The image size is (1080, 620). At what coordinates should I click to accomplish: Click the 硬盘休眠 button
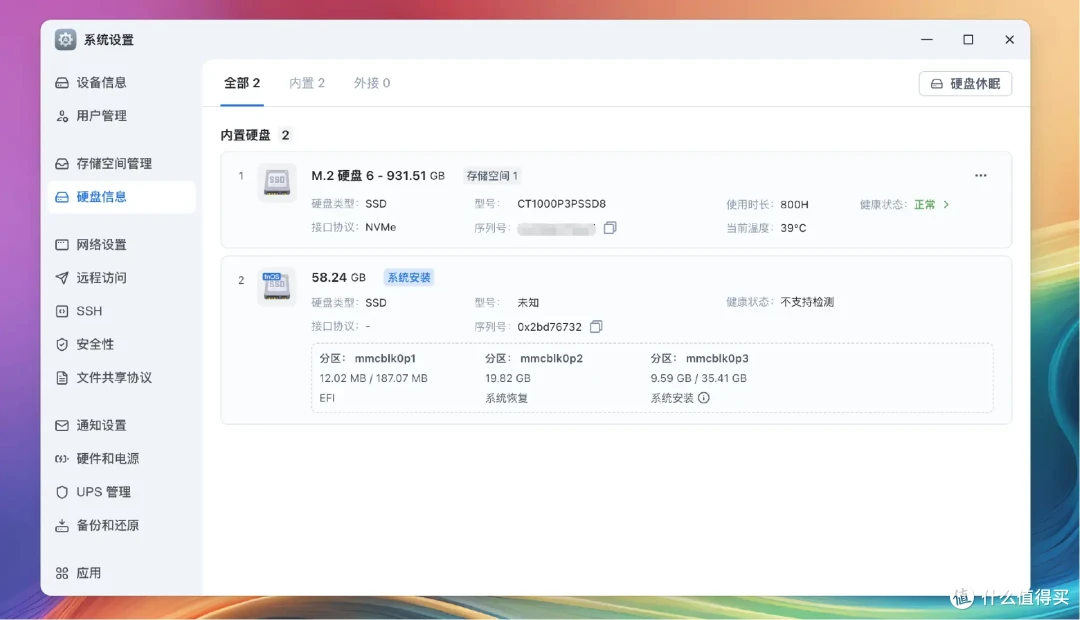(x=965, y=83)
